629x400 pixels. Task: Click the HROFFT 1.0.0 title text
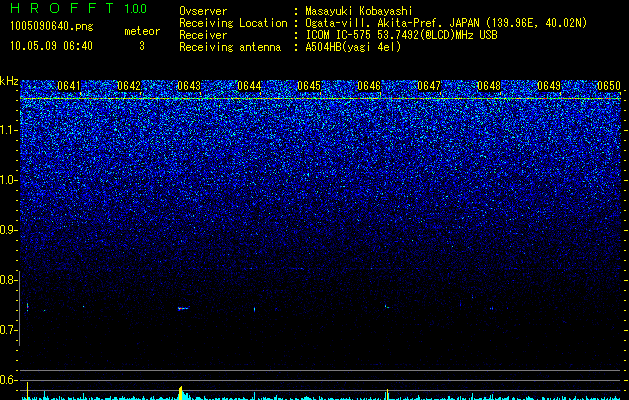(79, 8)
